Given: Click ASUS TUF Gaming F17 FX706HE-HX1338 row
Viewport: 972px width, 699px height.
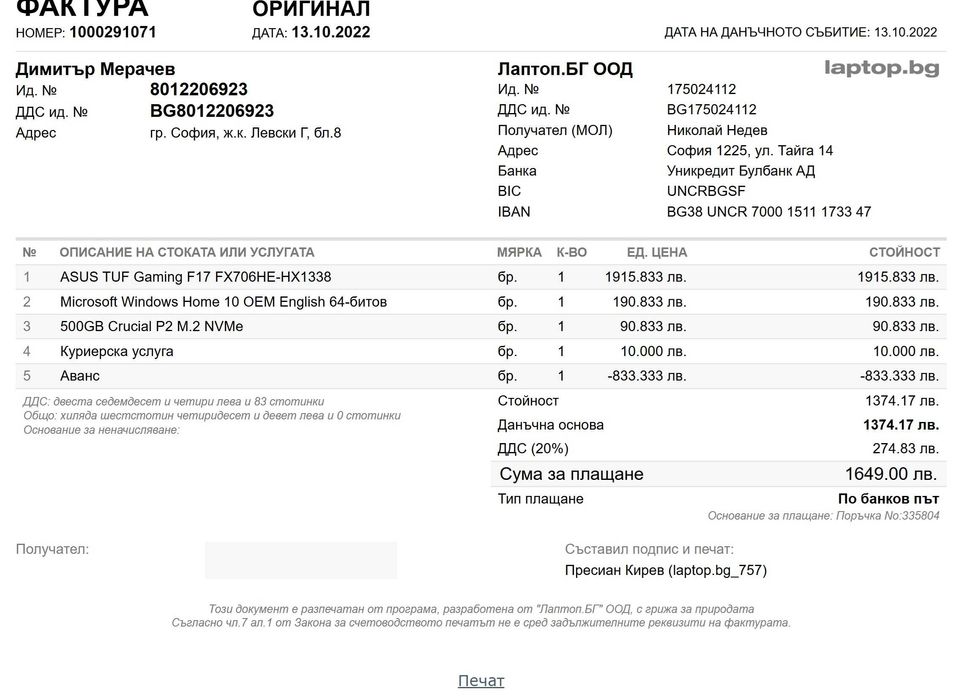Looking at the screenshot, I should [x=481, y=277].
